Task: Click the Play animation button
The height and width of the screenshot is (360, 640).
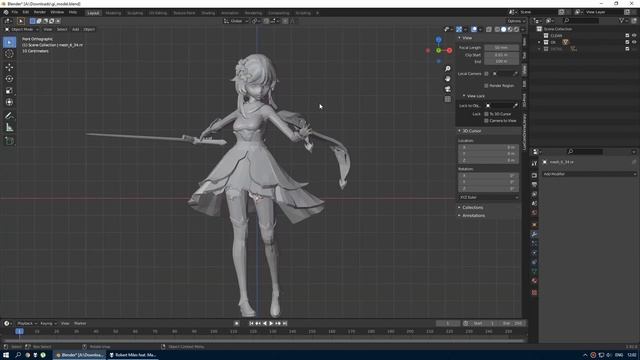Action: click(x=271, y=323)
